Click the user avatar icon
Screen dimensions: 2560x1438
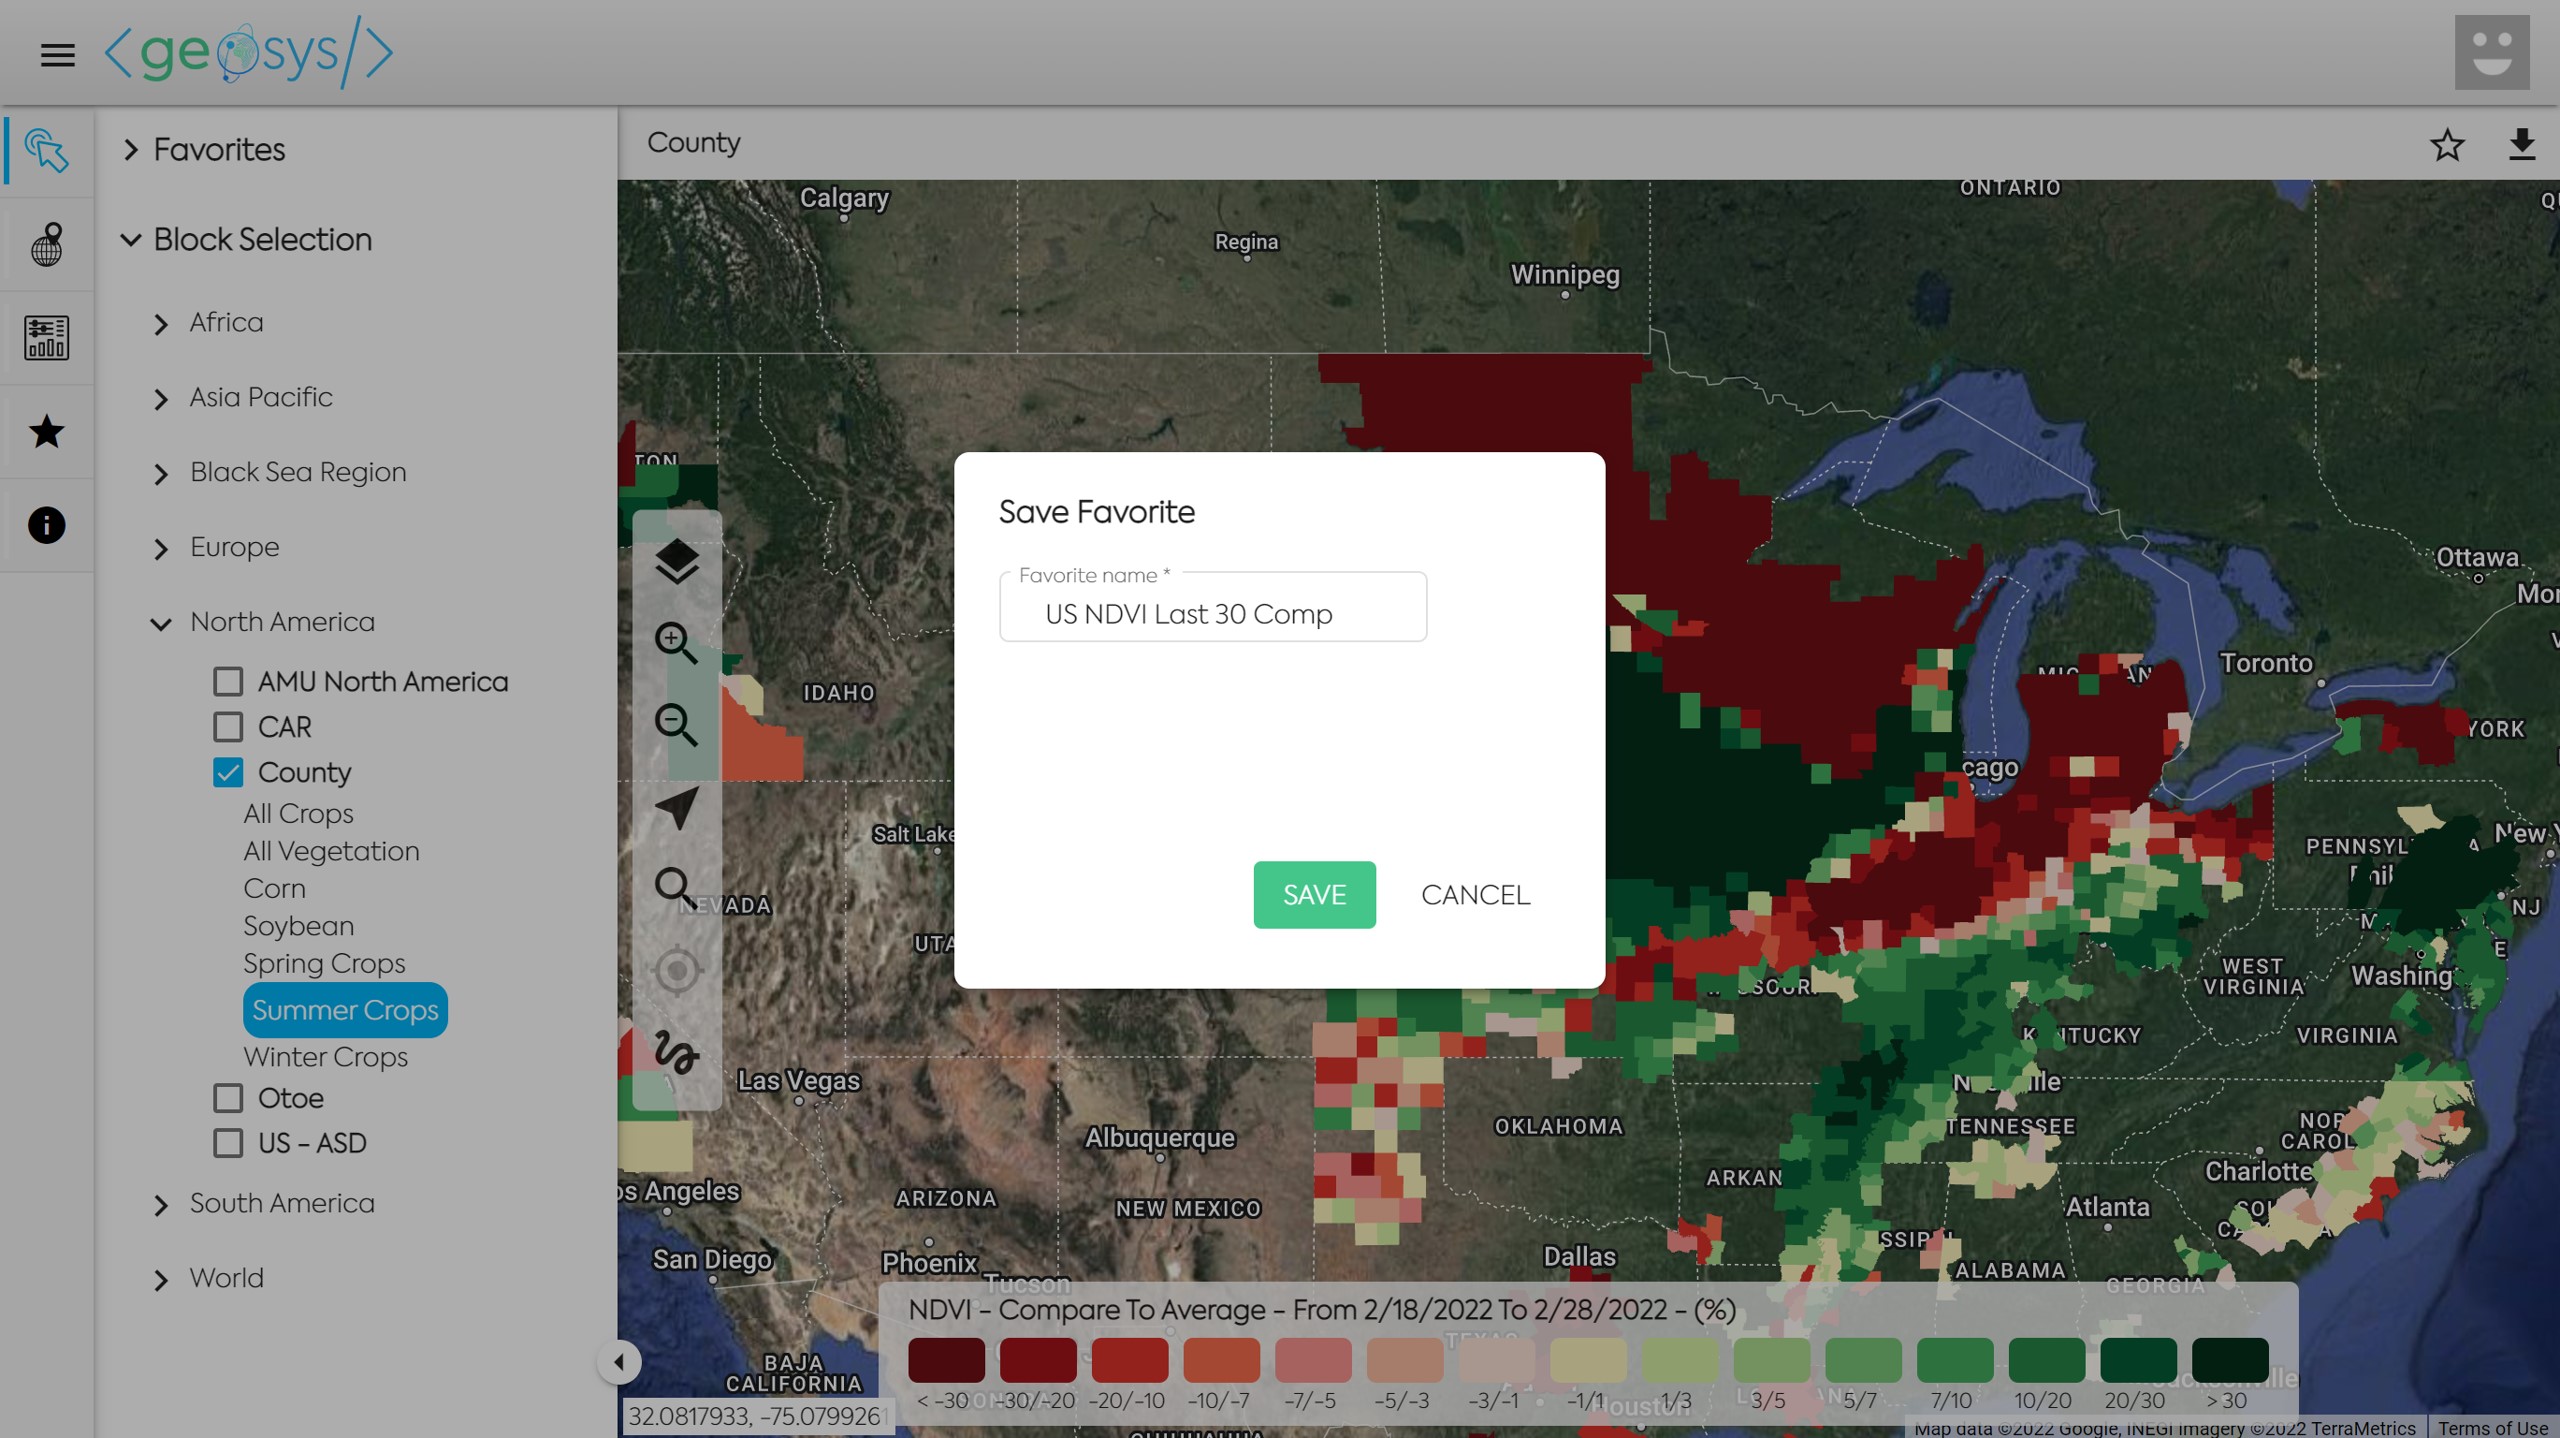click(2491, 53)
